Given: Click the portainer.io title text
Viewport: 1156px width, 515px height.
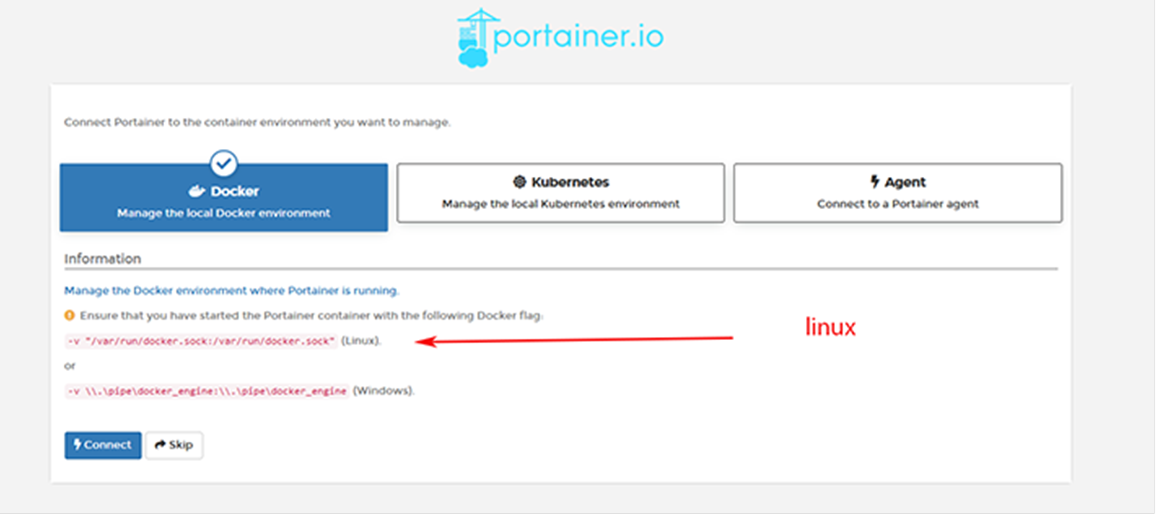Looking at the screenshot, I should (579, 37).
